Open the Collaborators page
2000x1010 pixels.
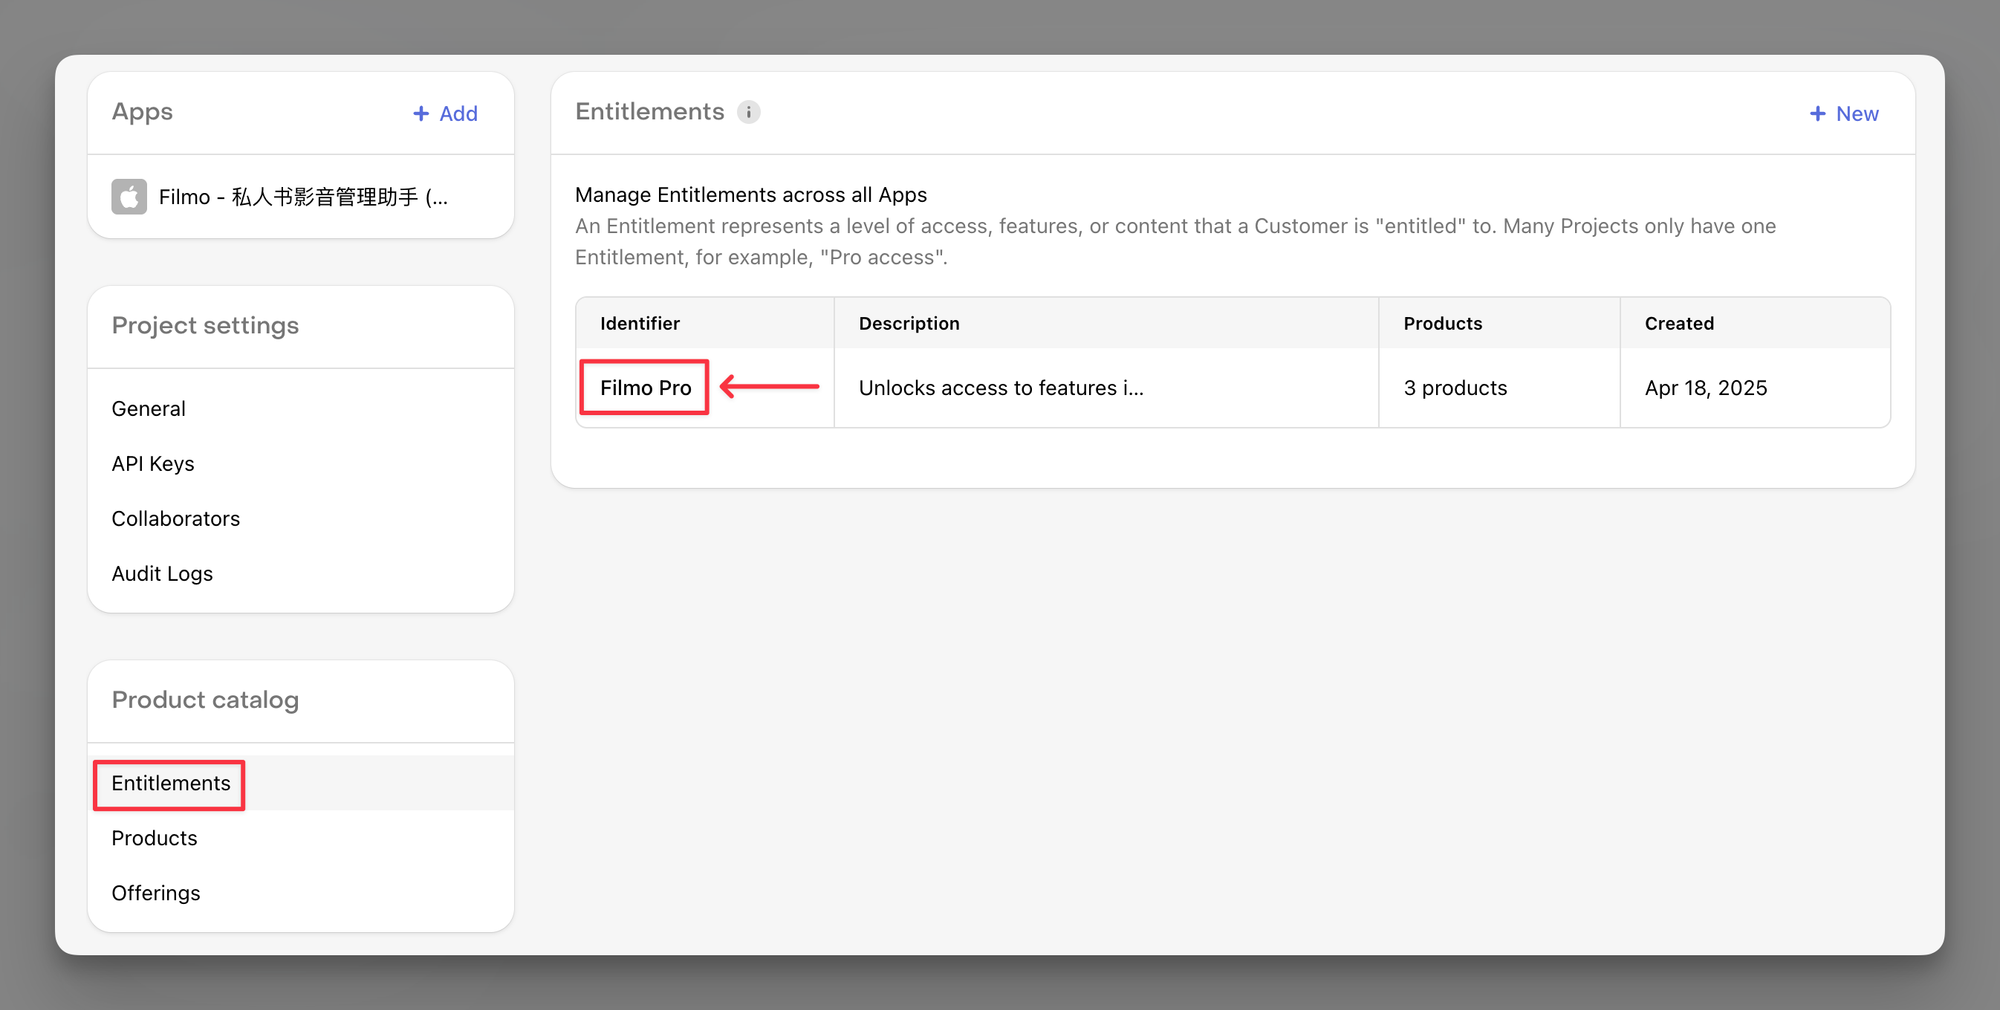[176, 519]
